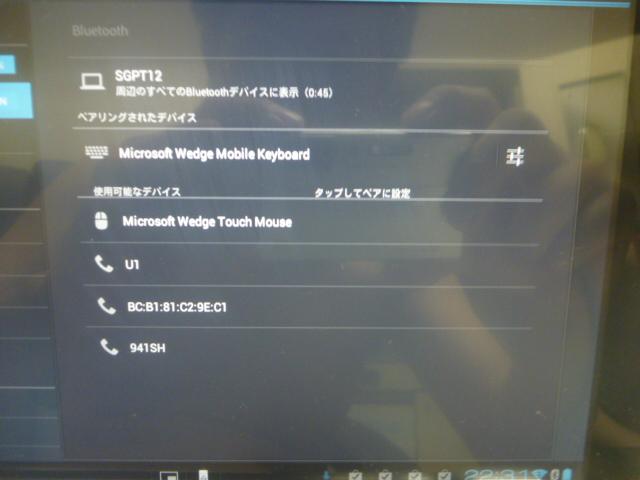Tap the mouse icon beside Wedge Touch Mouse
Screen dimensions: 640x480
pos(101,221)
